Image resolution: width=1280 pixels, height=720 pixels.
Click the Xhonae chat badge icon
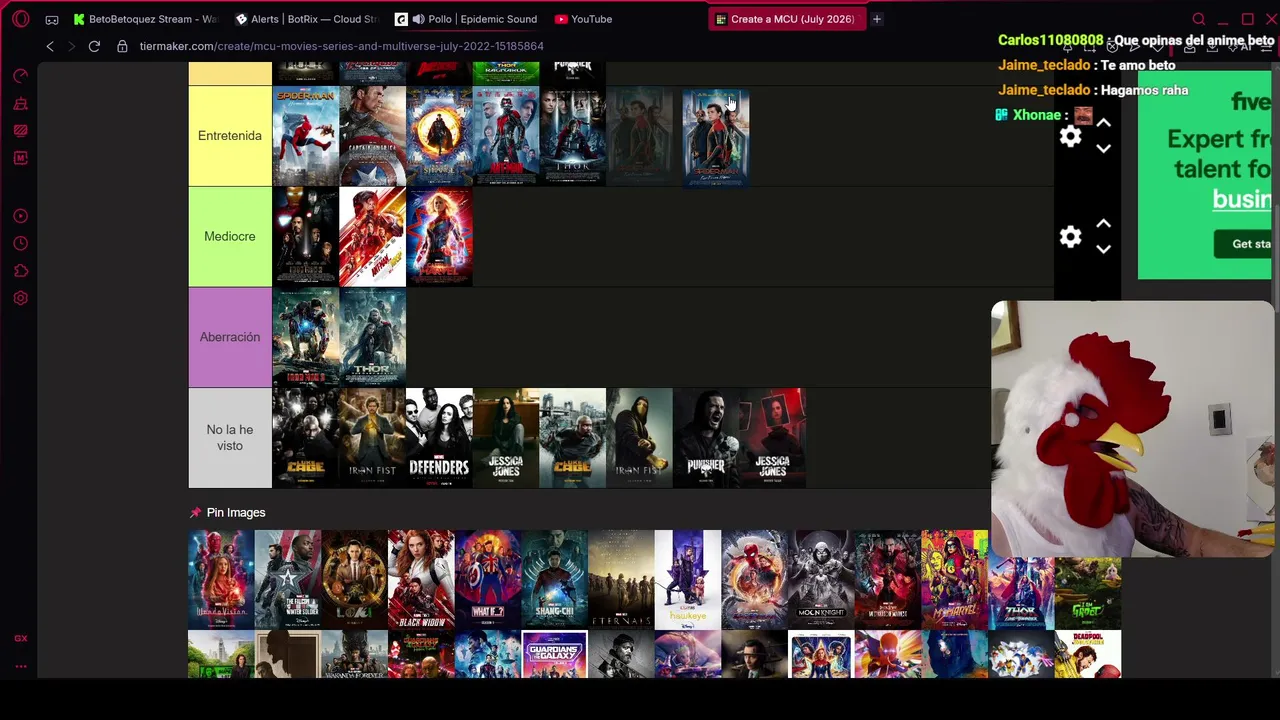1001,115
